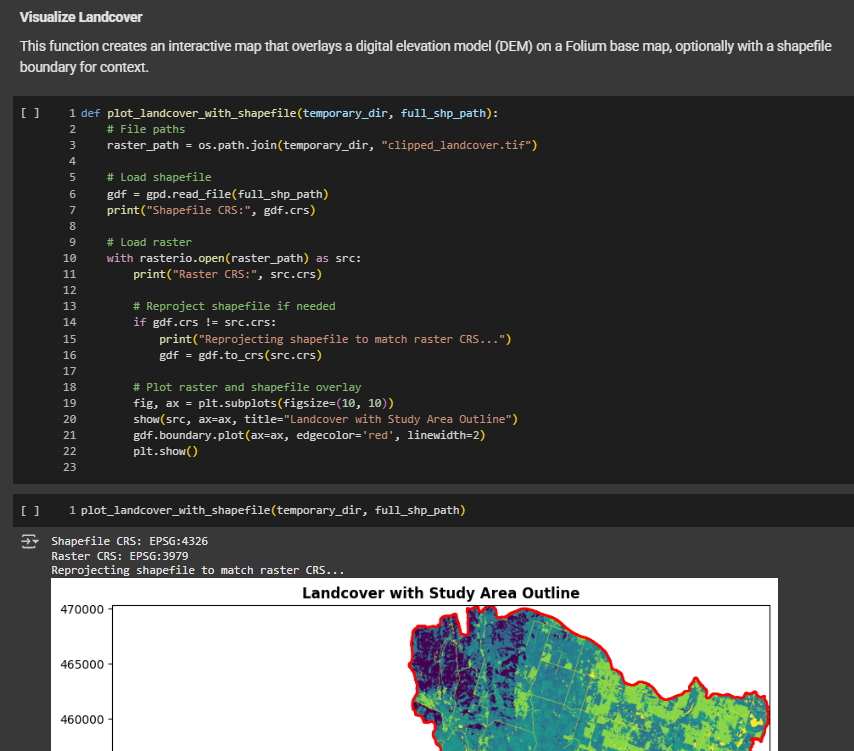The height and width of the screenshot is (751, 854).
Task: Click the 460000 y-axis tick label
Action: (x=82, y=720)
